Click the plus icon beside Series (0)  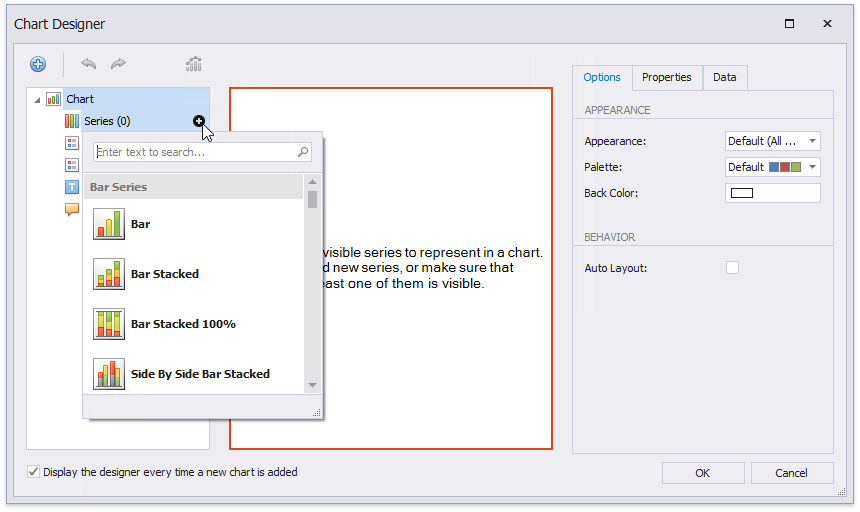click(199, 121)
